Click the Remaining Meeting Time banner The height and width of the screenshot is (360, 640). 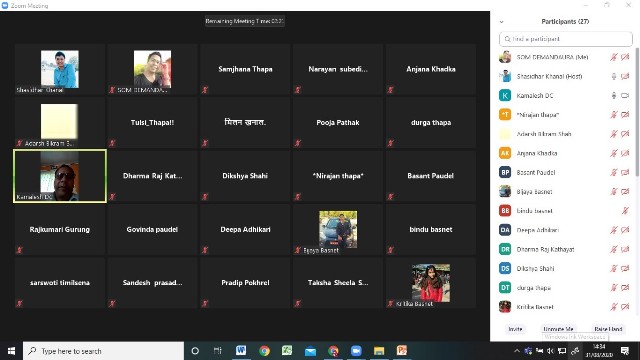pos(245,21)
